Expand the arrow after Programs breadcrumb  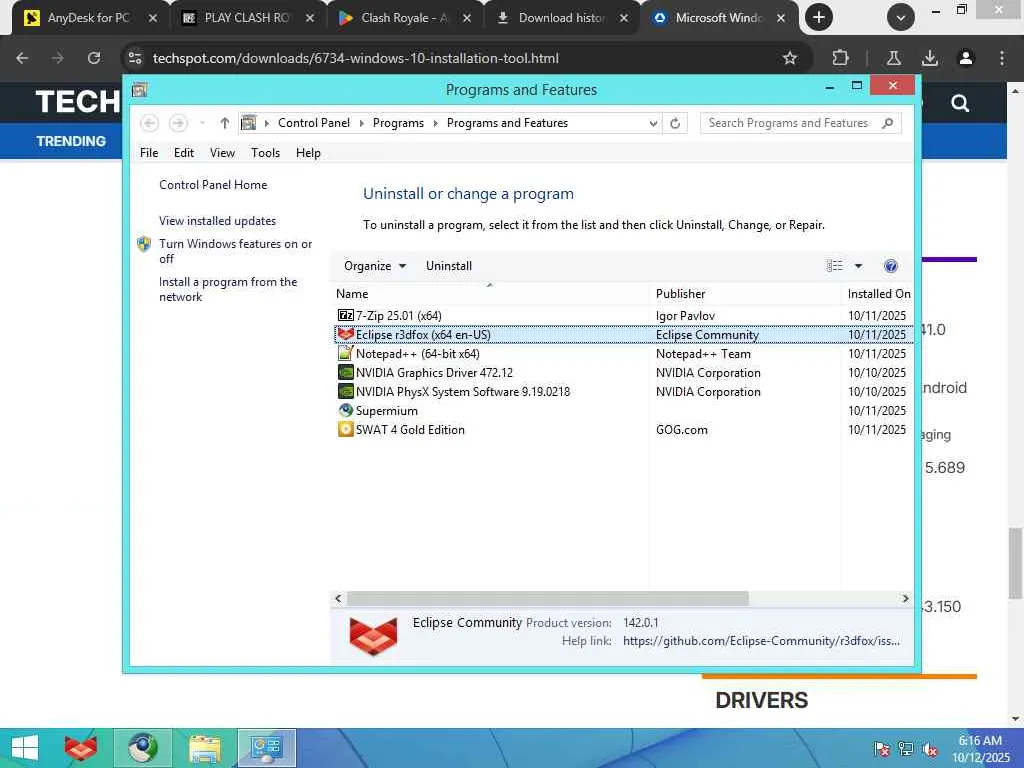coord(436,123)
